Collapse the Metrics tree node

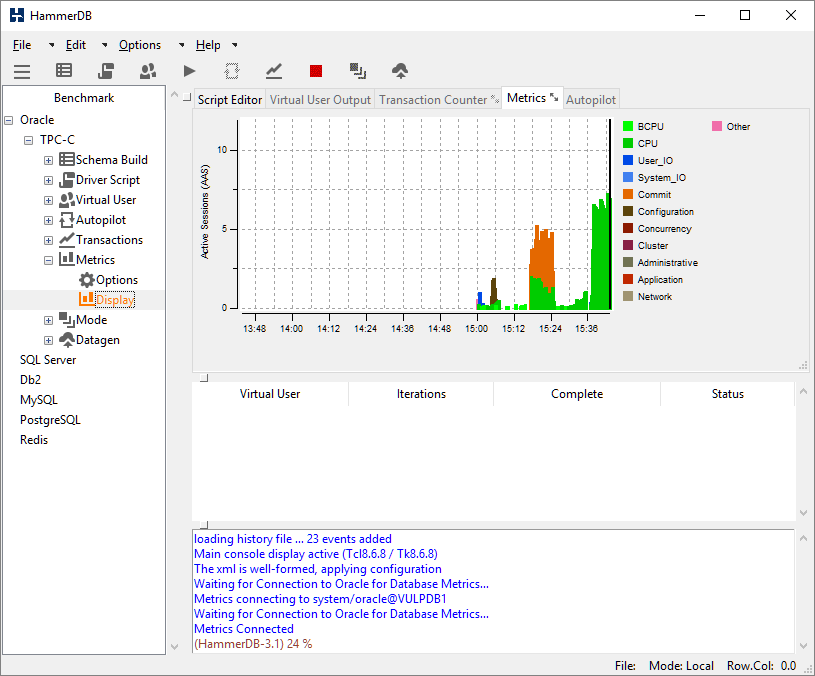(48, 260)
